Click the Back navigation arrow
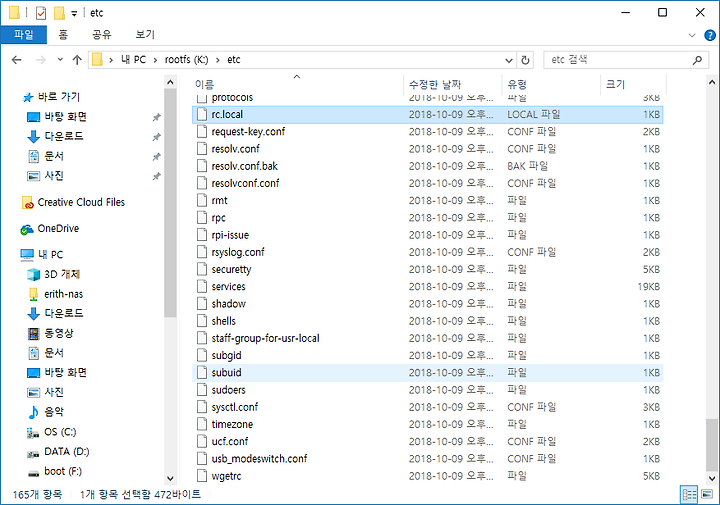This screenshot has height=505, width=720. click(17, 60)
